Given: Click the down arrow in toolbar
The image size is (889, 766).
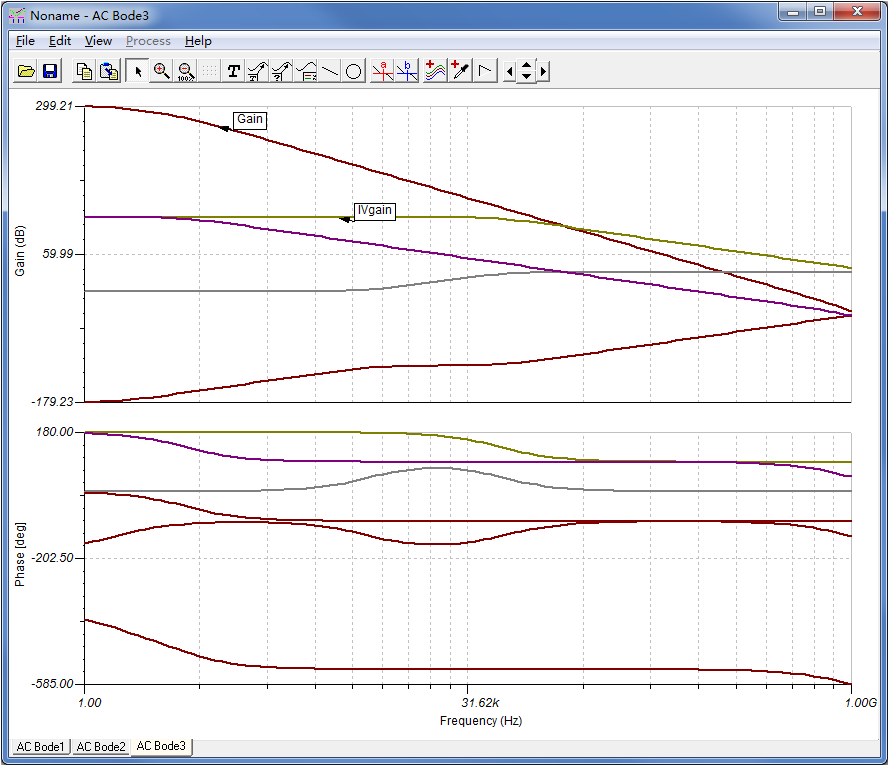Looking at the screenshot, I should 526,77.
